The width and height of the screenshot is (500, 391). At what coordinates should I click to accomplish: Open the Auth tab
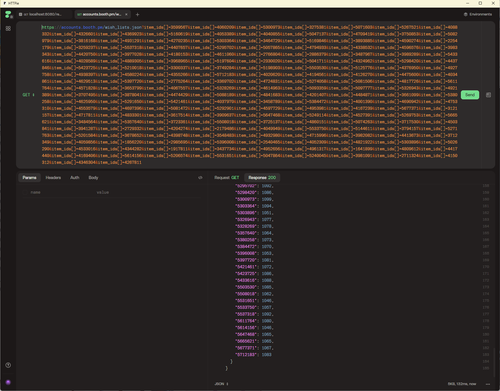point(75,178)
